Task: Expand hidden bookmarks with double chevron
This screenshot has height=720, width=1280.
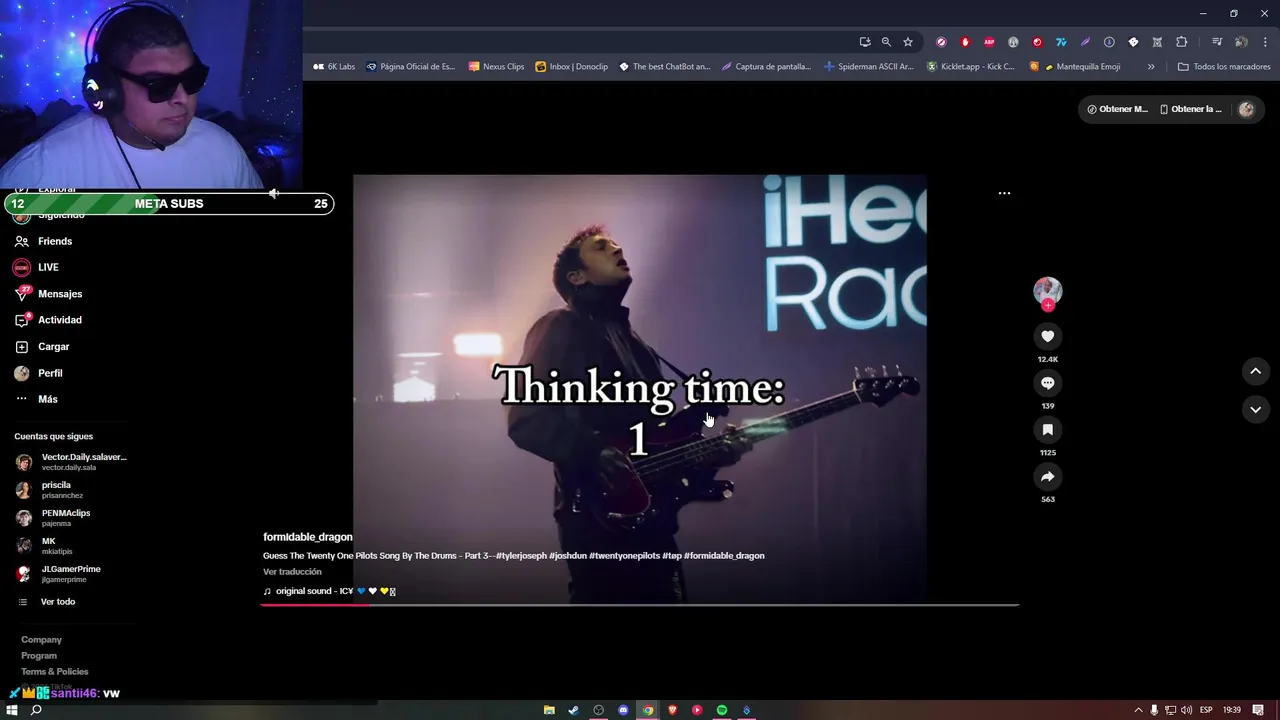Action: tap(1151, 67)
